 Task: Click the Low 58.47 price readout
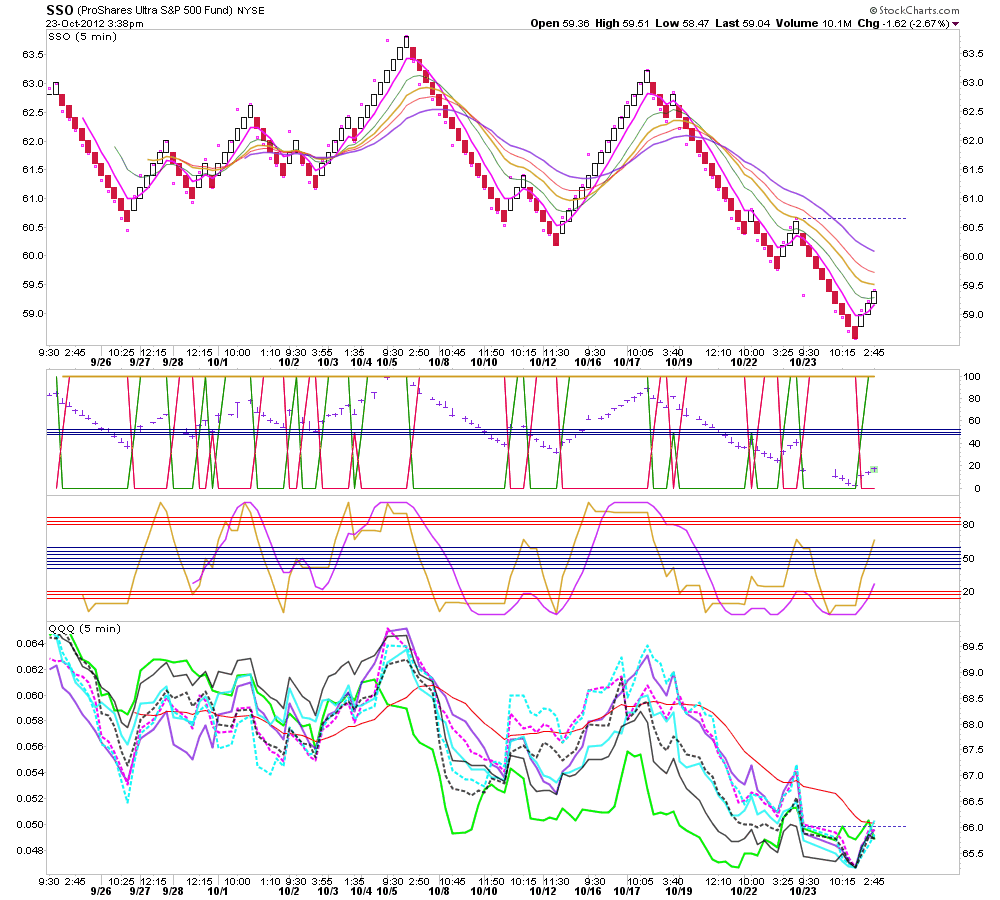(682, 24)
